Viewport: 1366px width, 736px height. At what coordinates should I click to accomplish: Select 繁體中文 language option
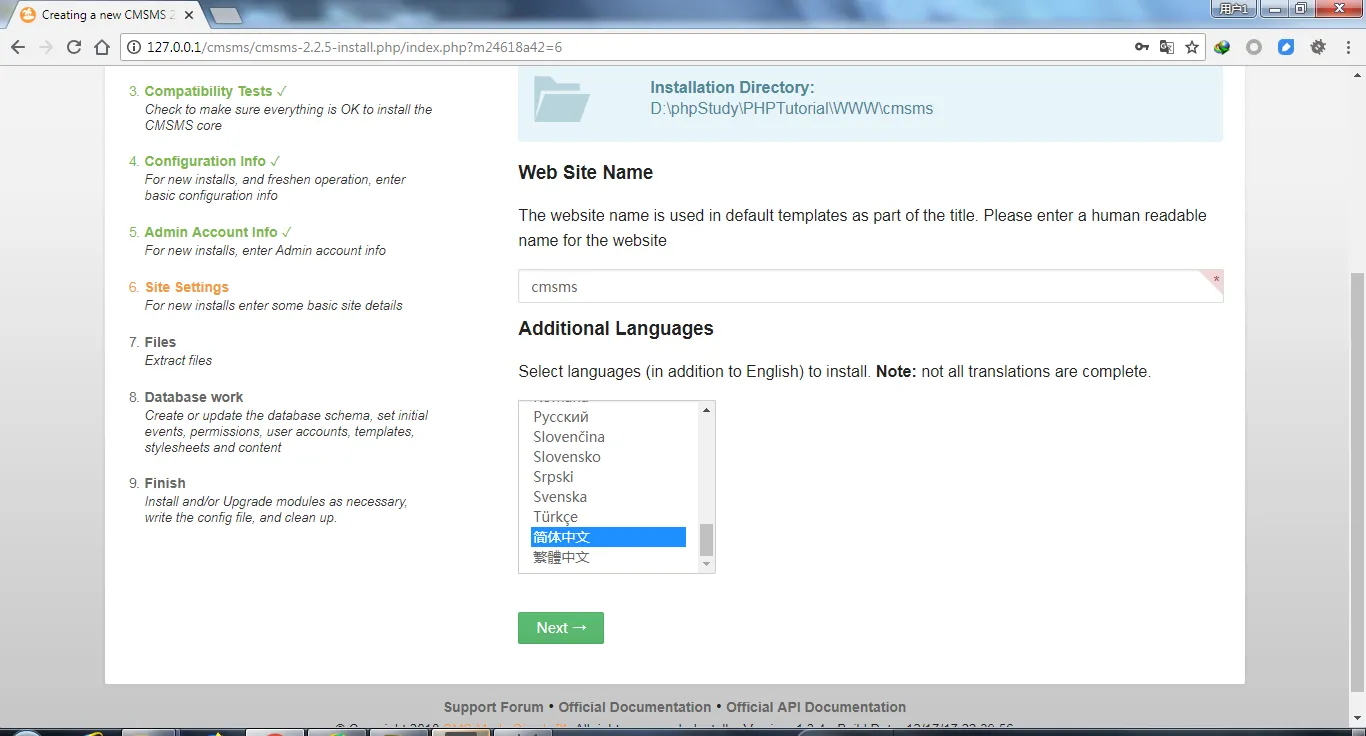562,557
